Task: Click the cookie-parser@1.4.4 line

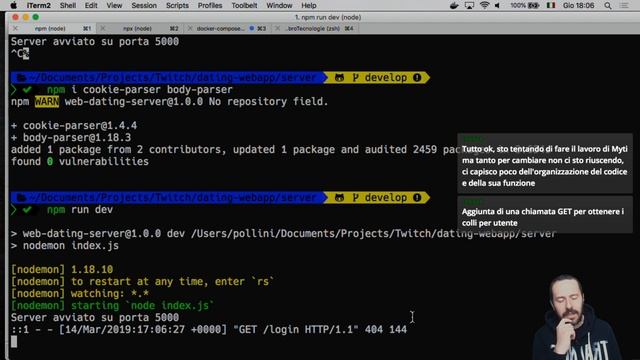Action: click(x=74, y=126)
